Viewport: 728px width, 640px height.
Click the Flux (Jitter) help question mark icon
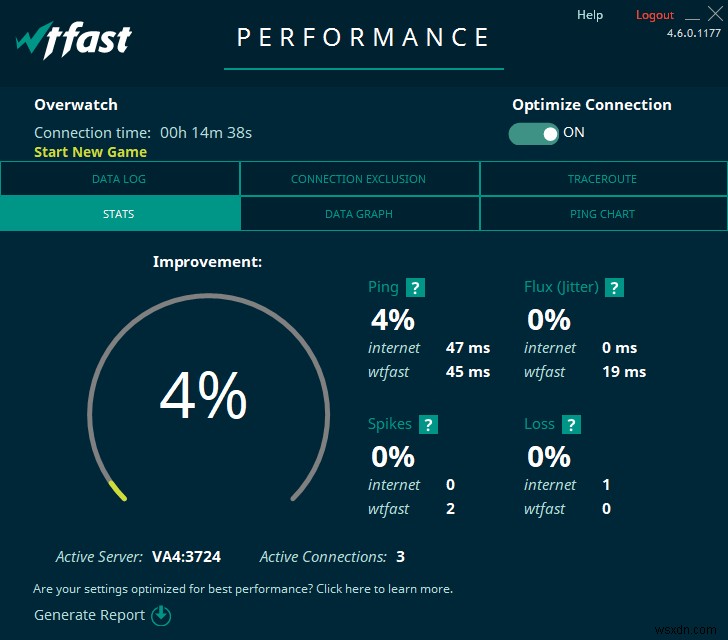click(x=614, y=288)
